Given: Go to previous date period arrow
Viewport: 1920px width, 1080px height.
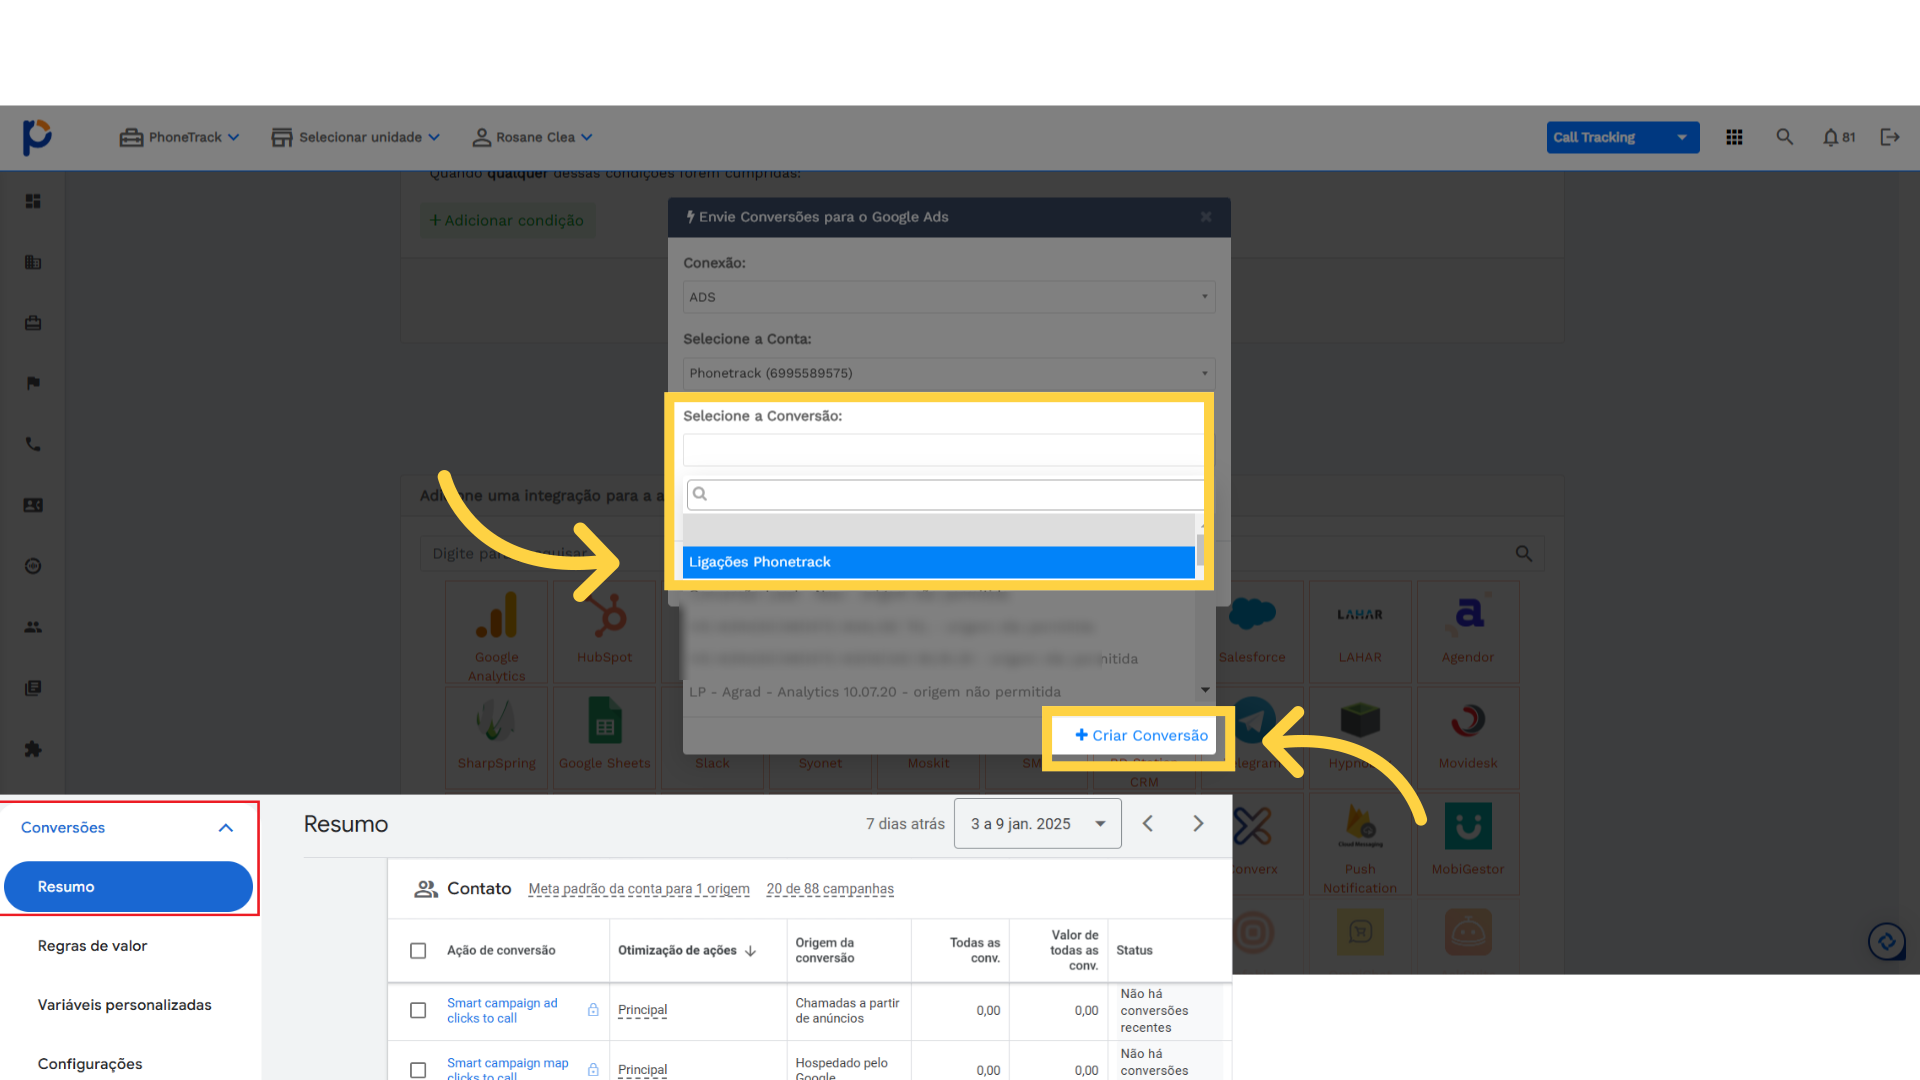Looking at the screenshot, I should pos(1148,823).
